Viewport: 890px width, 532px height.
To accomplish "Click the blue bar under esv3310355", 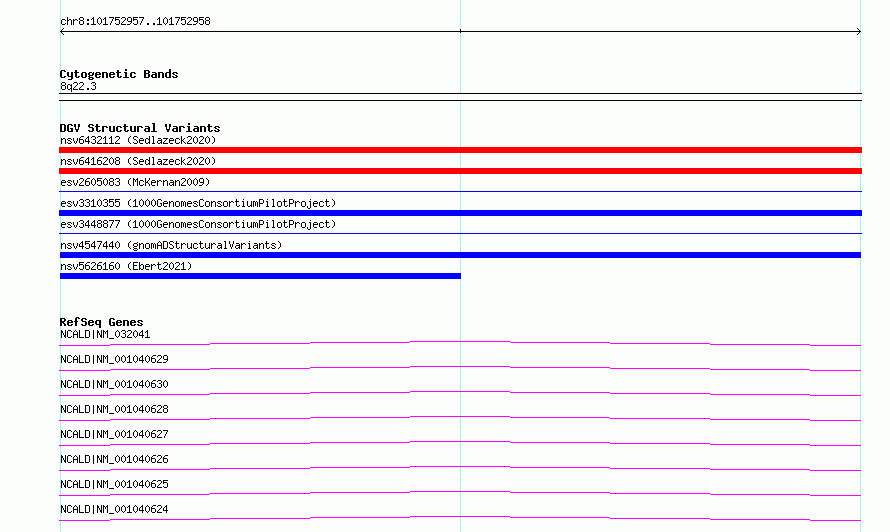I will (x=460, y=213).
